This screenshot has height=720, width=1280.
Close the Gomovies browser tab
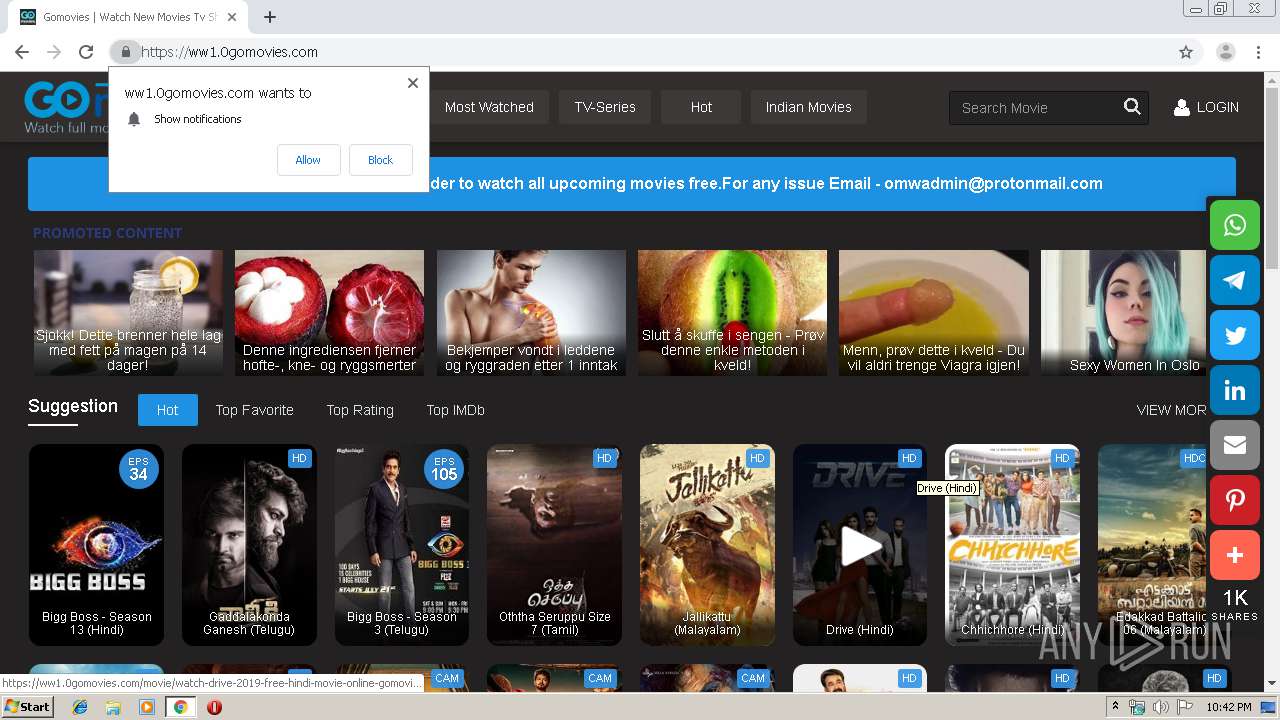(232, 17)
